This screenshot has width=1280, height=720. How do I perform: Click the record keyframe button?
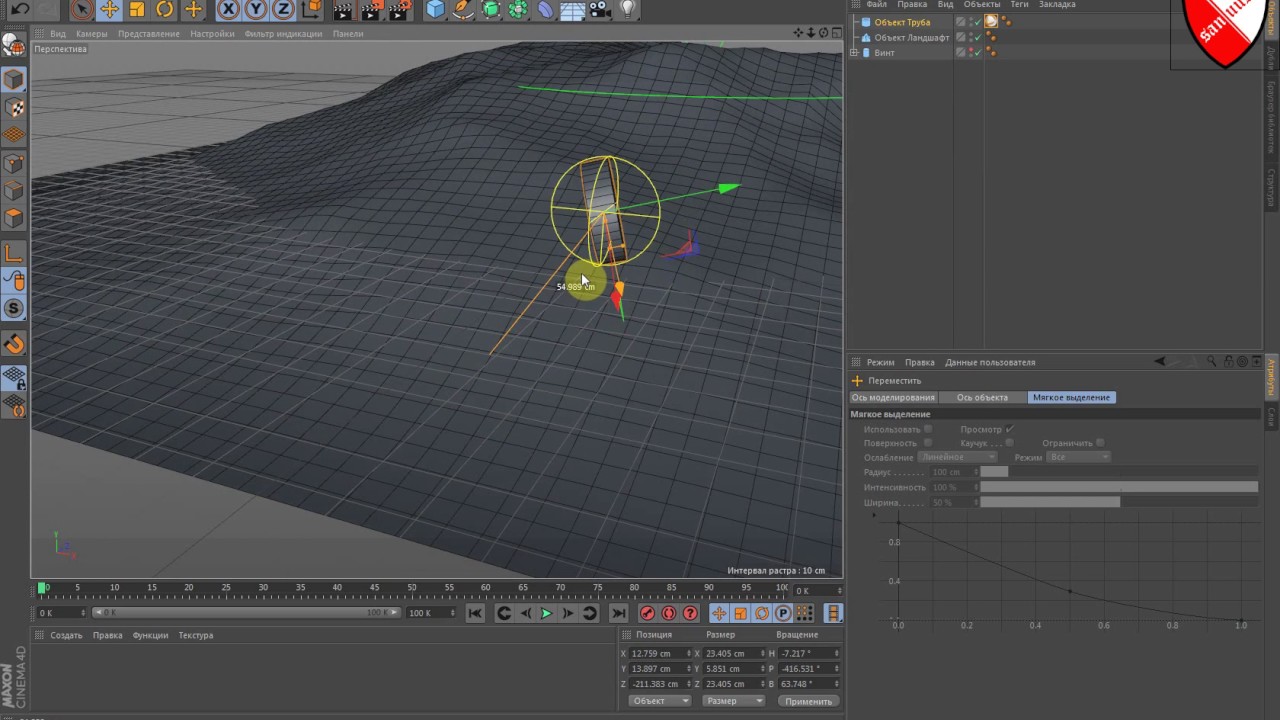647,613
